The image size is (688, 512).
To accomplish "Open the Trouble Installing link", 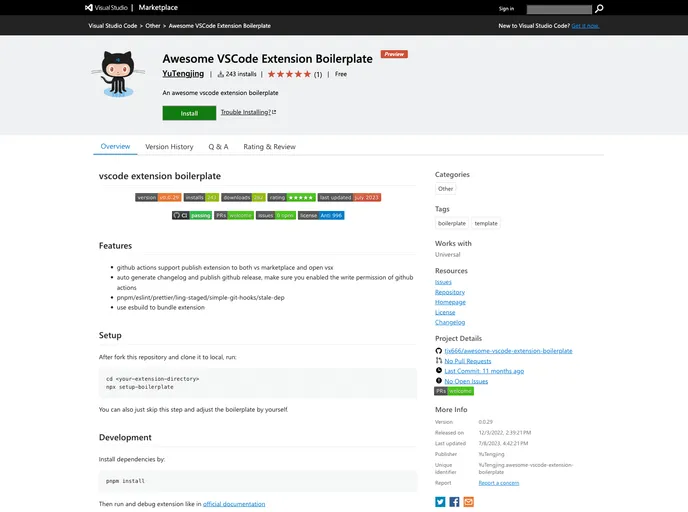I will 248,112.
